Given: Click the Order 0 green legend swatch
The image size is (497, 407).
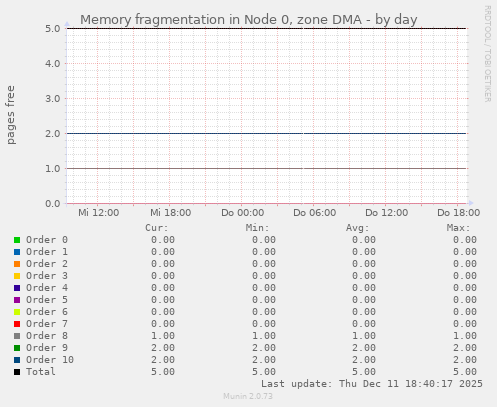Looking at the screenshot, I should pyautogui.click(x=17, y=240).
